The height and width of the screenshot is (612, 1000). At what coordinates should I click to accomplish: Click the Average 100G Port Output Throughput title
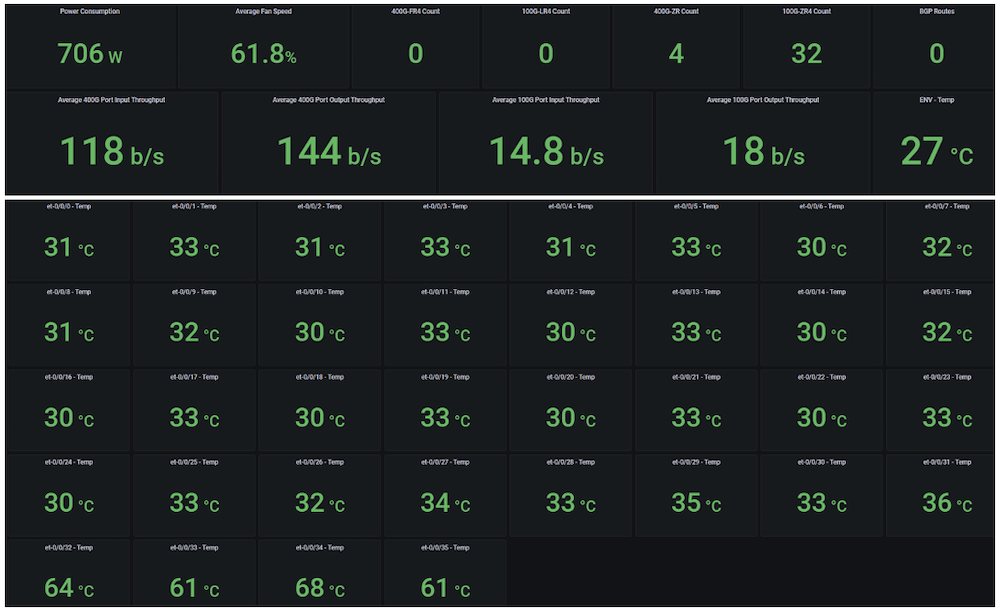[762, 100]
